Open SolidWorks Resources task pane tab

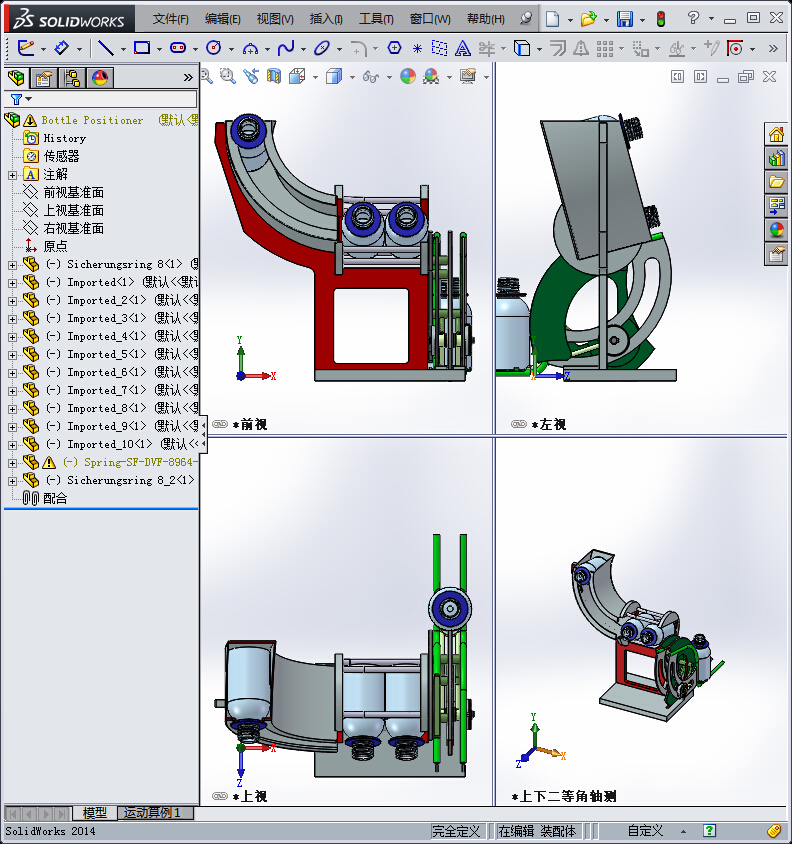pos(776,134)
